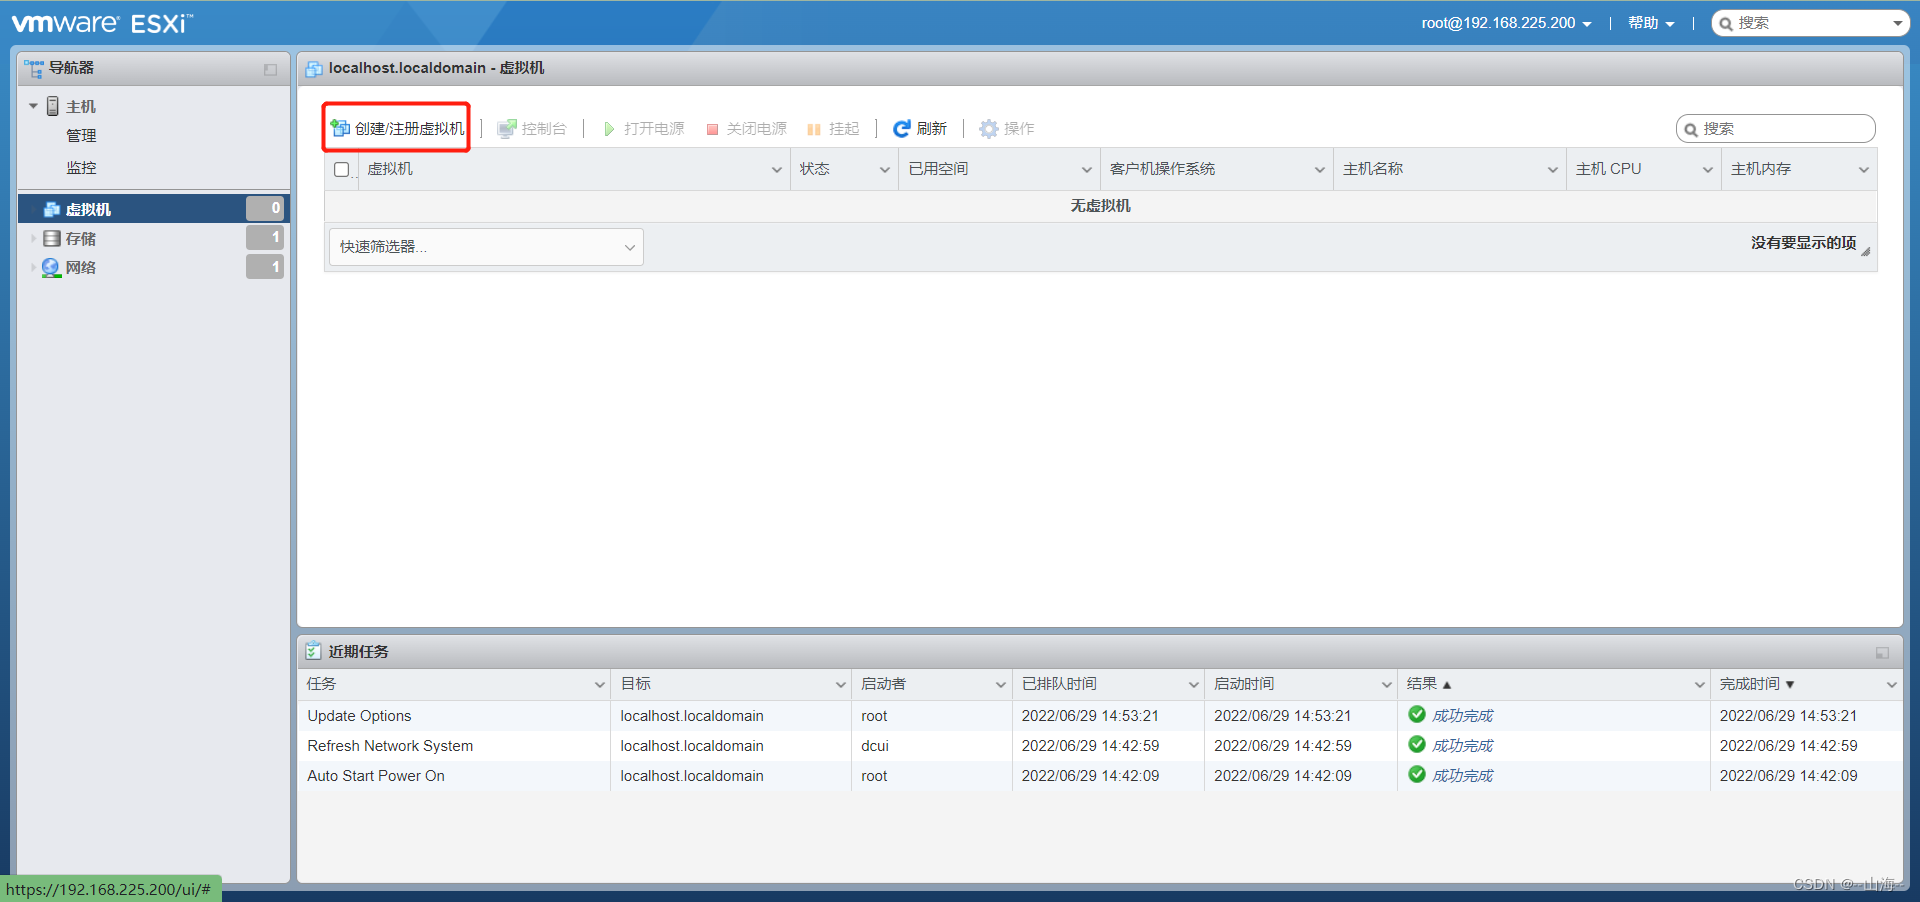Open 成功完成 link for Refresh Network System
Screen dimensions: 1920x902
pos(1462,746)
